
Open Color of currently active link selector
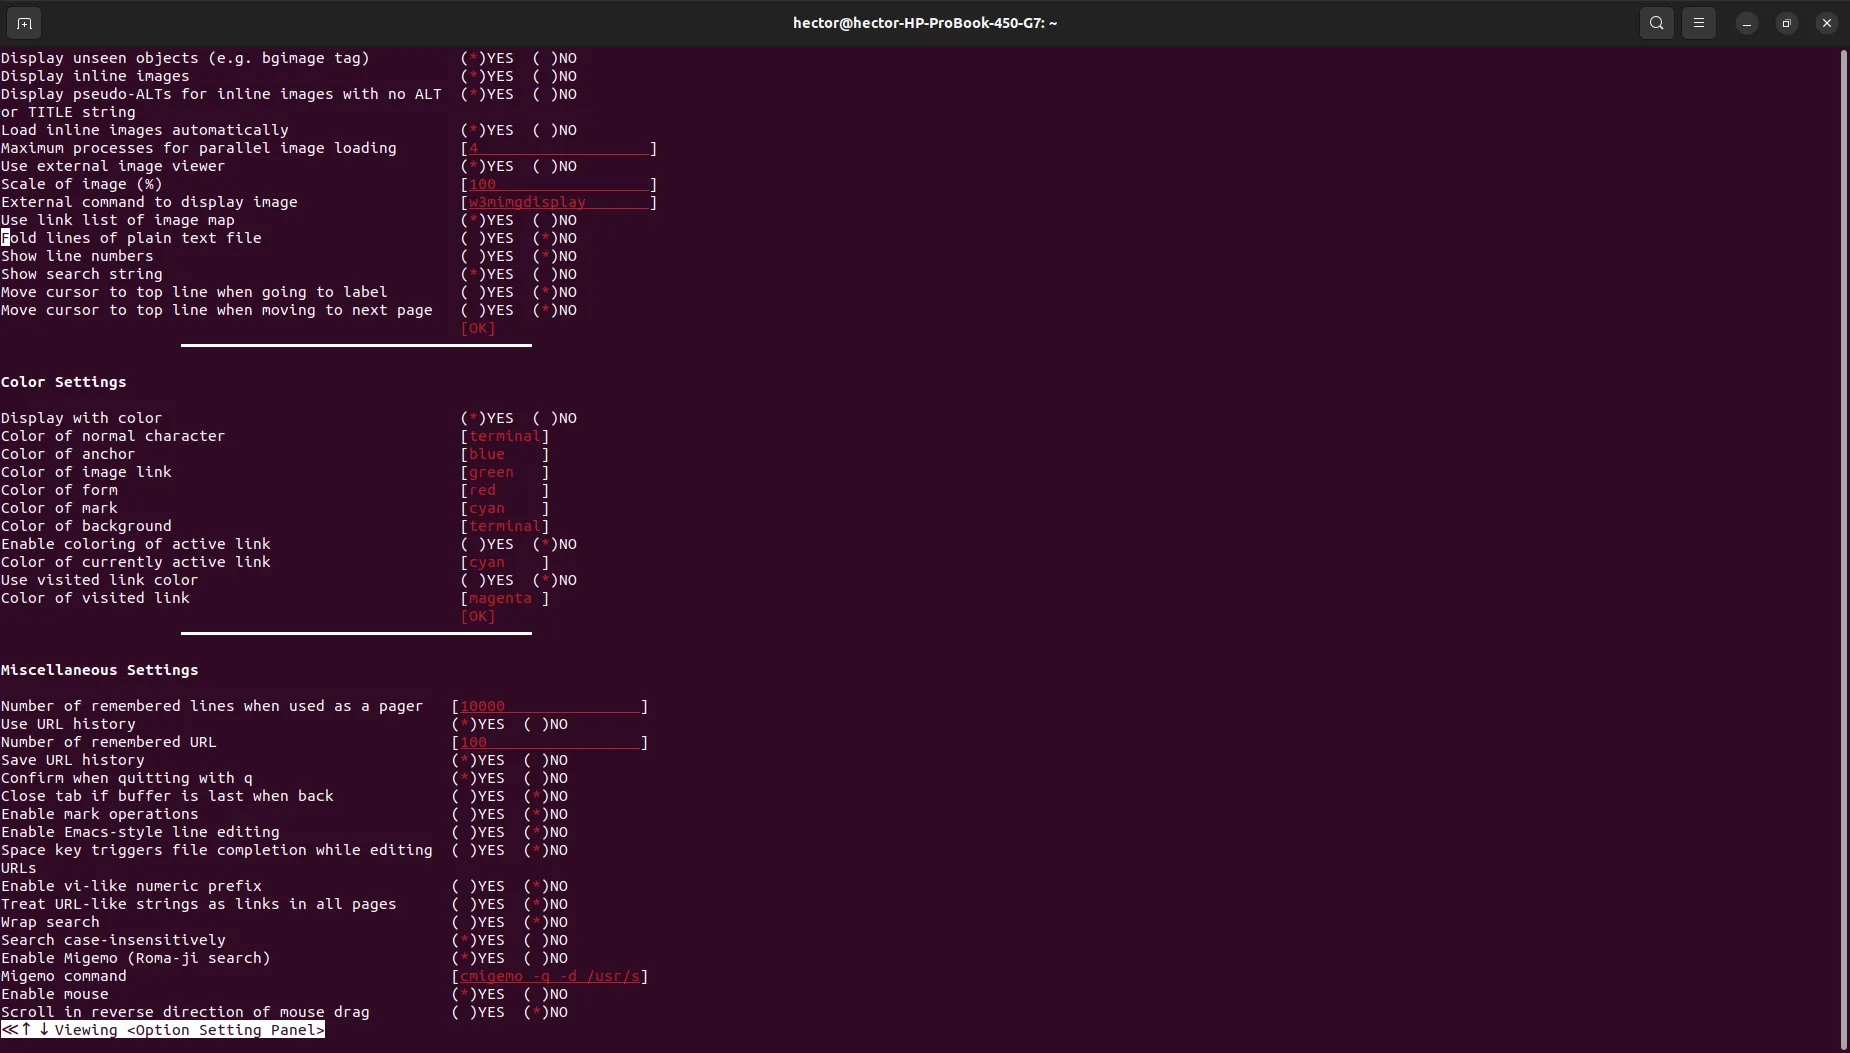click(x=505, y=562)
